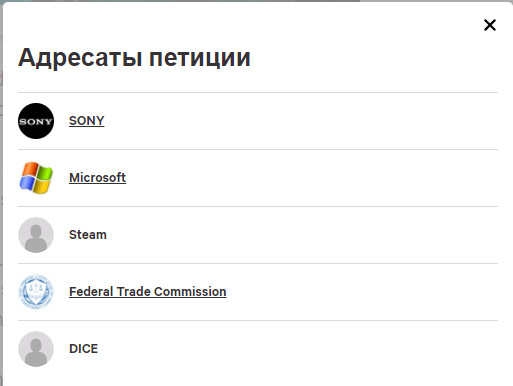Click the word петиции in the heading
The width and height of the screenshot is (513, 386).
coord(200,58)
